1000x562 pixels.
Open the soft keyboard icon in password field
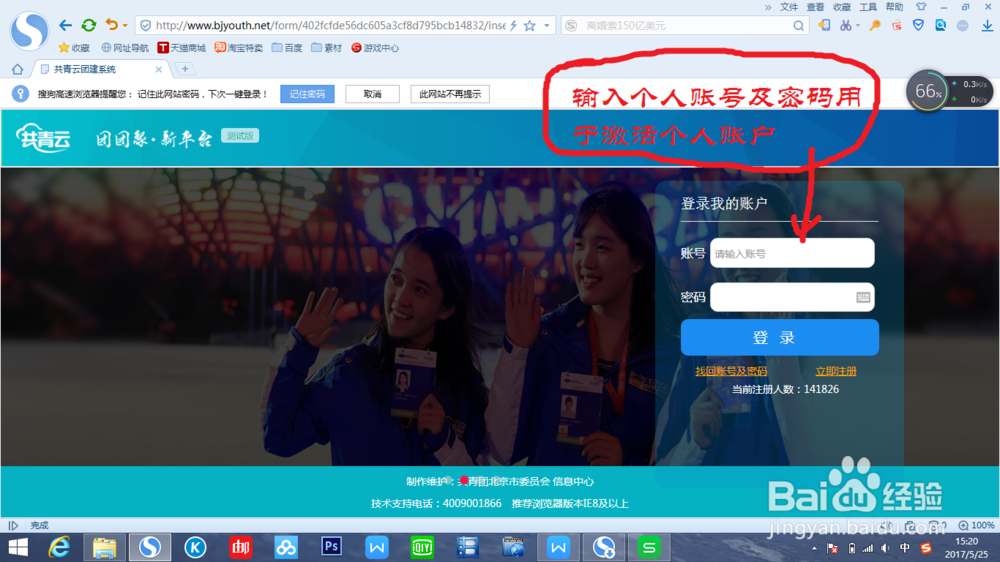[863, 297]
